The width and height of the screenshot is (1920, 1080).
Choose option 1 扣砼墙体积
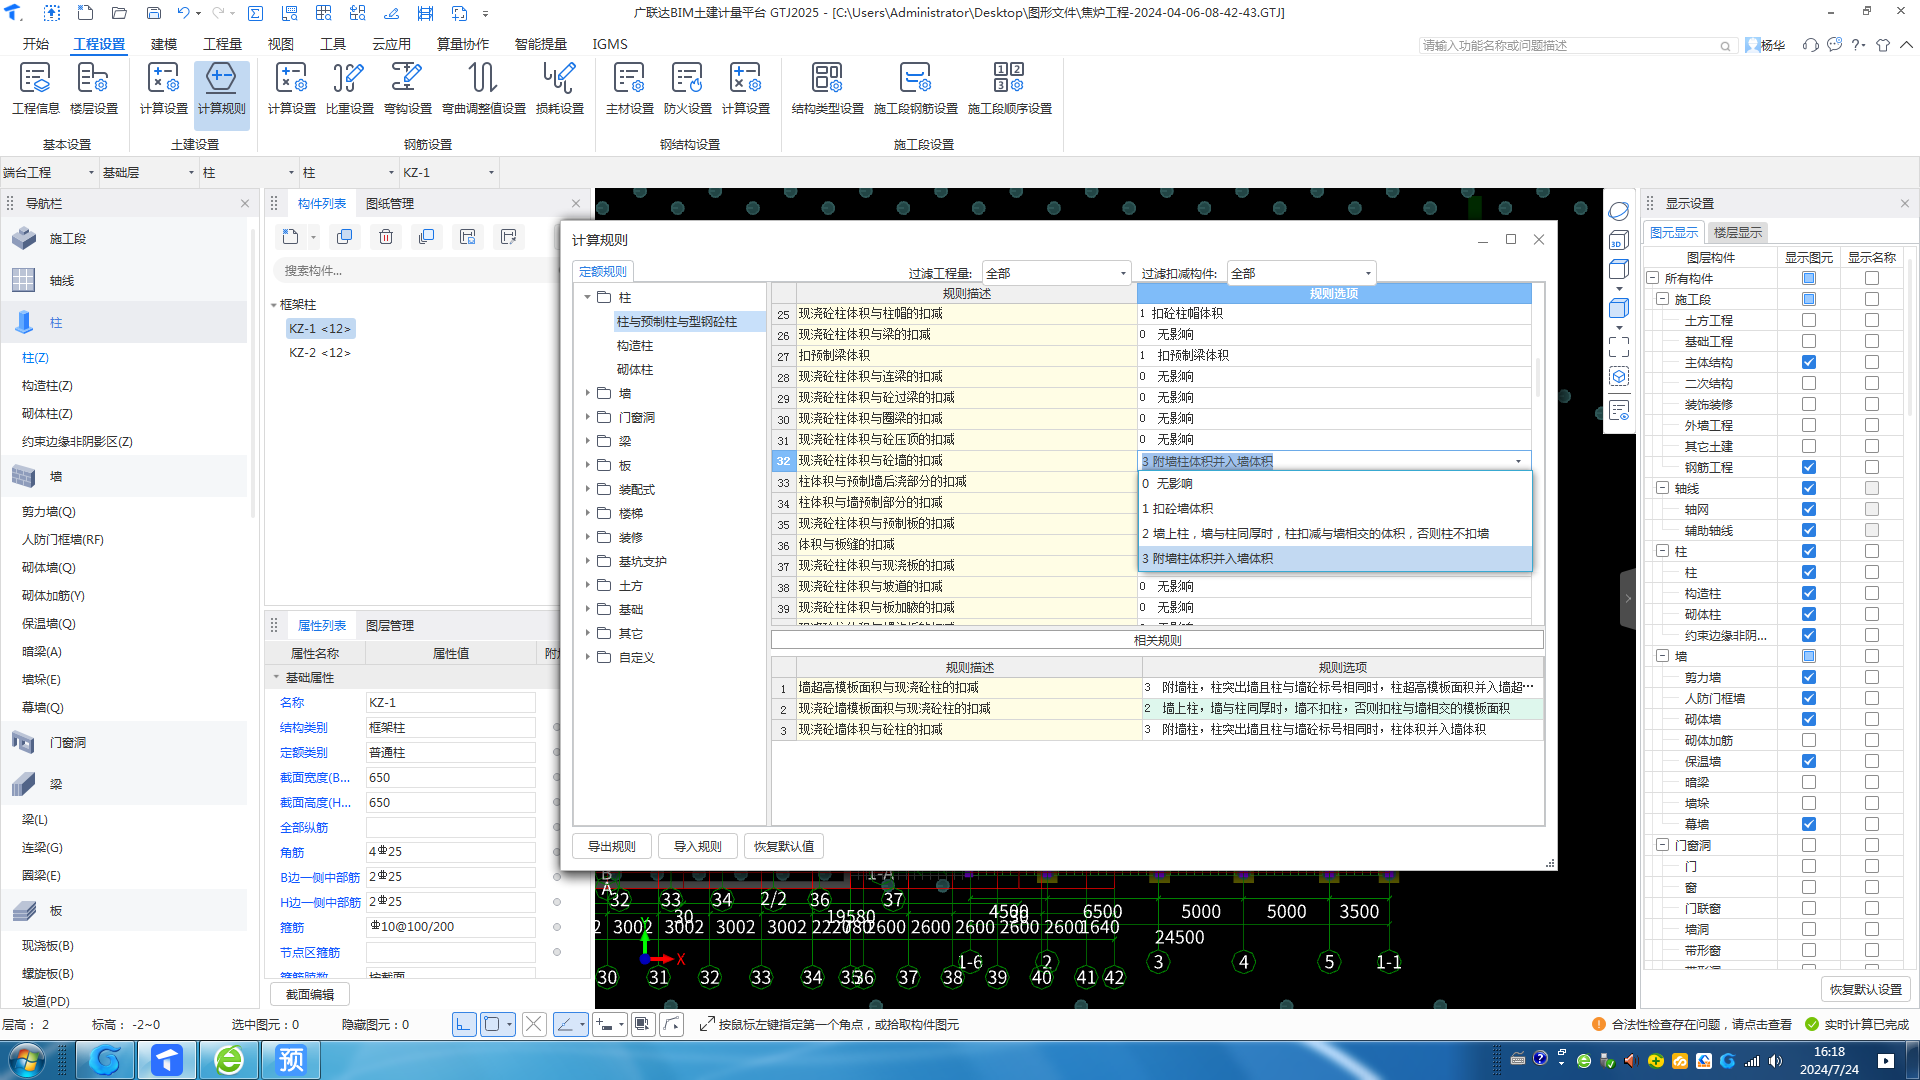(x=1335, y=509)
